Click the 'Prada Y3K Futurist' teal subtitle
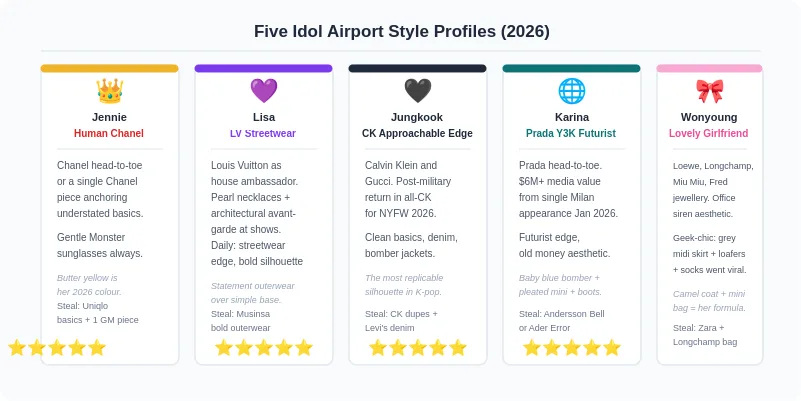This screenshot has width=801, height=401. click(x=571, y=133)
